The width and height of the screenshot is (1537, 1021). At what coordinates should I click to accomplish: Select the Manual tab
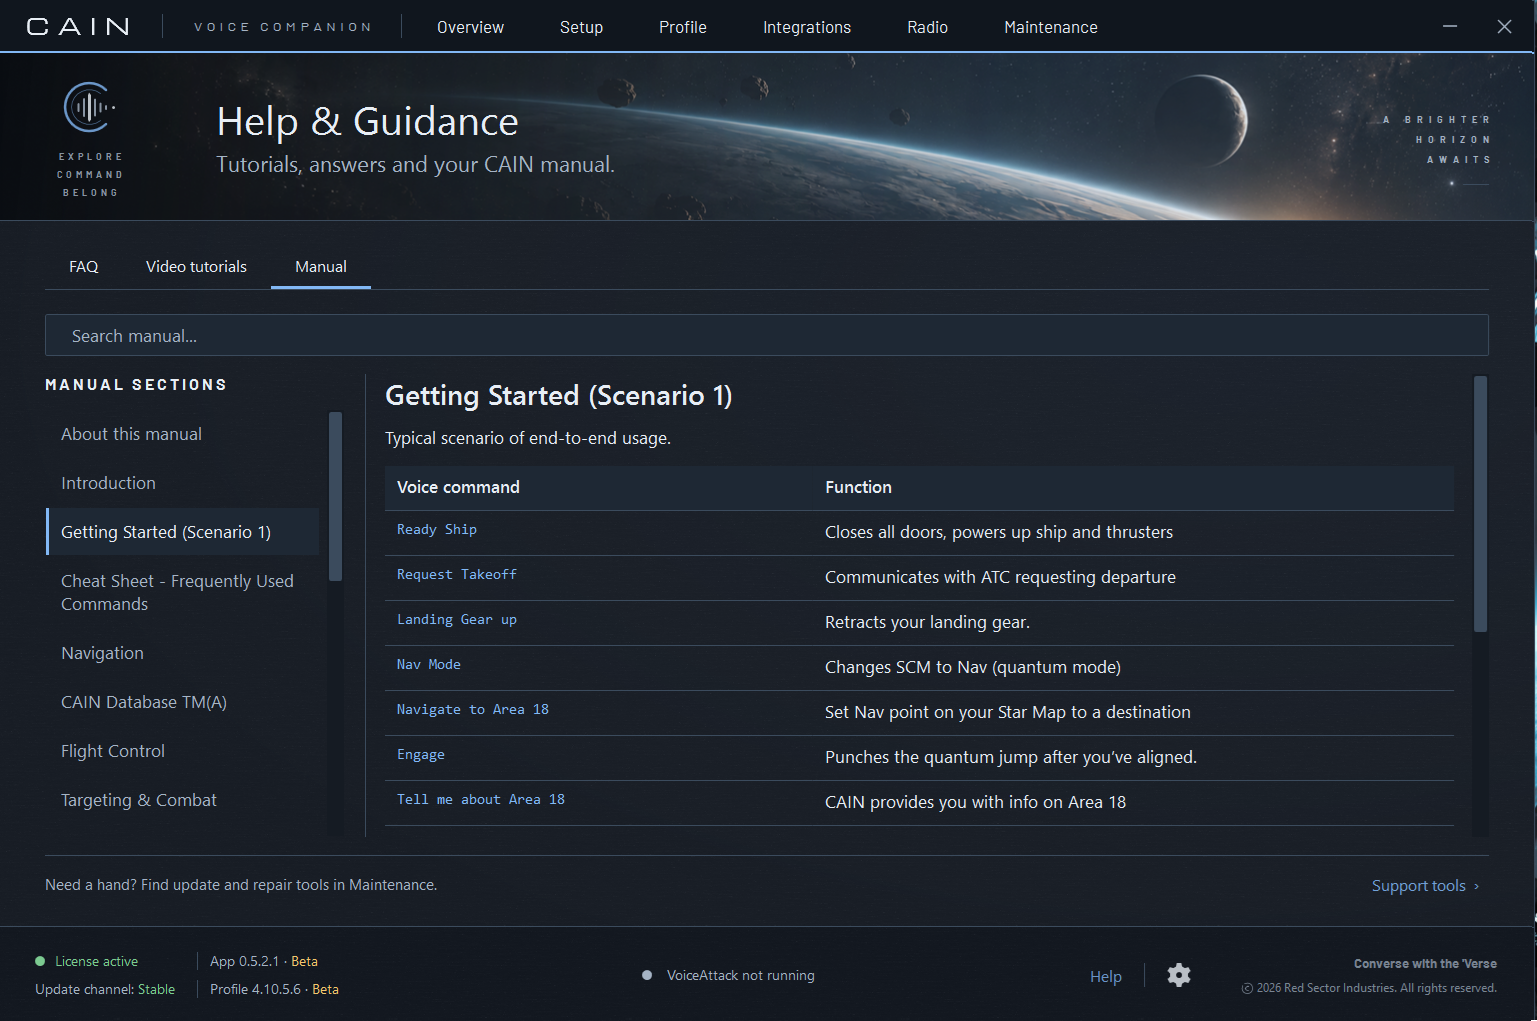tap(321, 267)
